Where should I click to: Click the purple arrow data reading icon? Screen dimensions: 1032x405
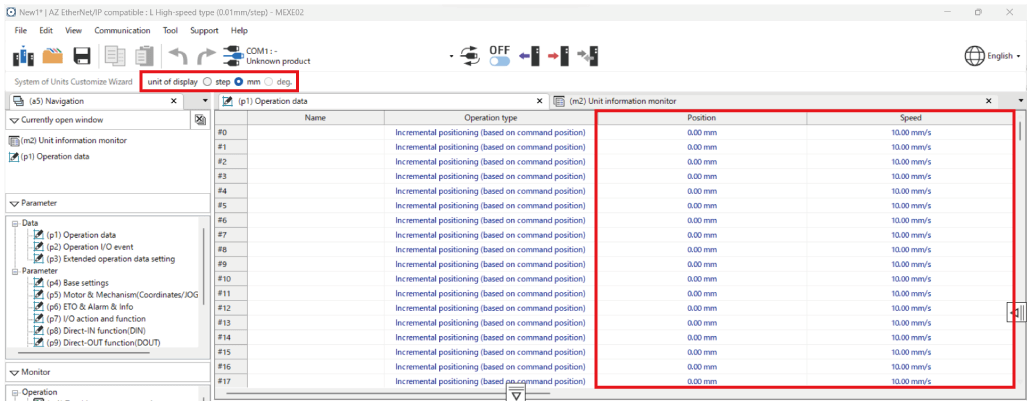click(x=529, y=56)
